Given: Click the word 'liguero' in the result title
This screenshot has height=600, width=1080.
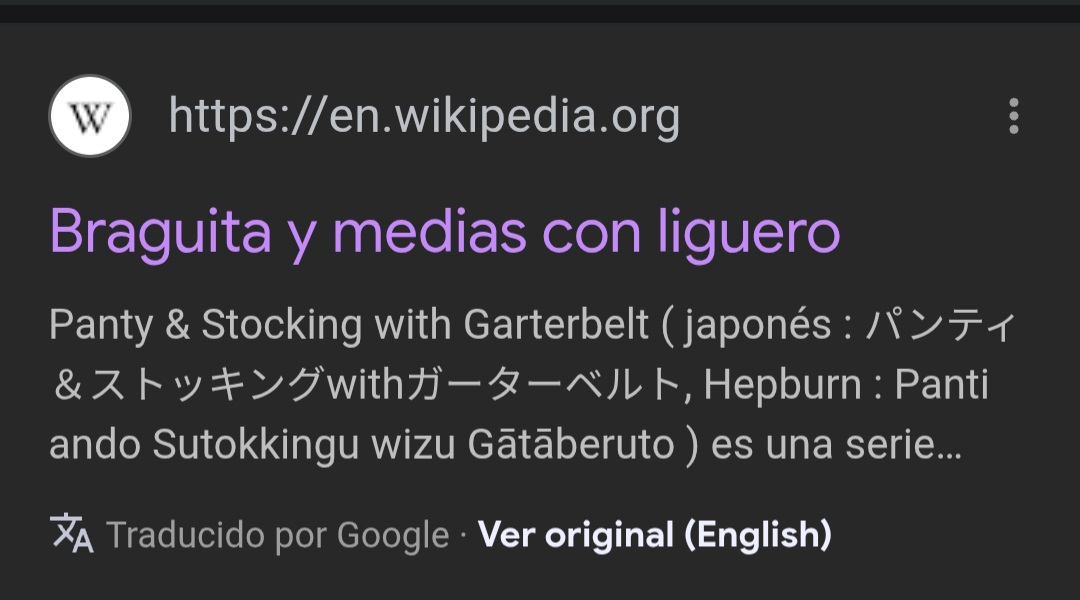Looking at the screenshot, I should tap(749, 234).
